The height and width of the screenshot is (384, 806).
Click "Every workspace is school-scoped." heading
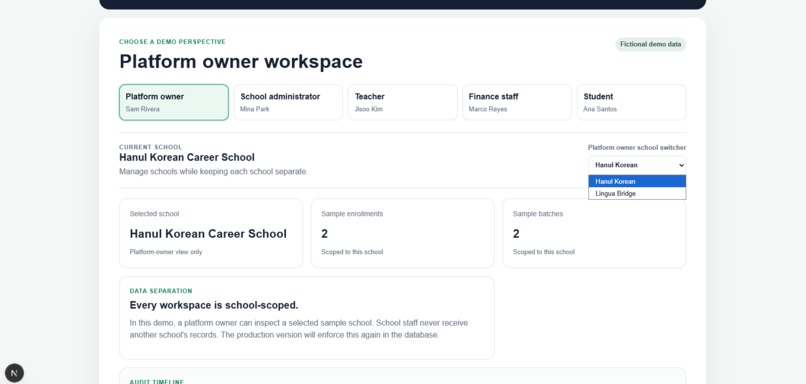click(214, 305)
